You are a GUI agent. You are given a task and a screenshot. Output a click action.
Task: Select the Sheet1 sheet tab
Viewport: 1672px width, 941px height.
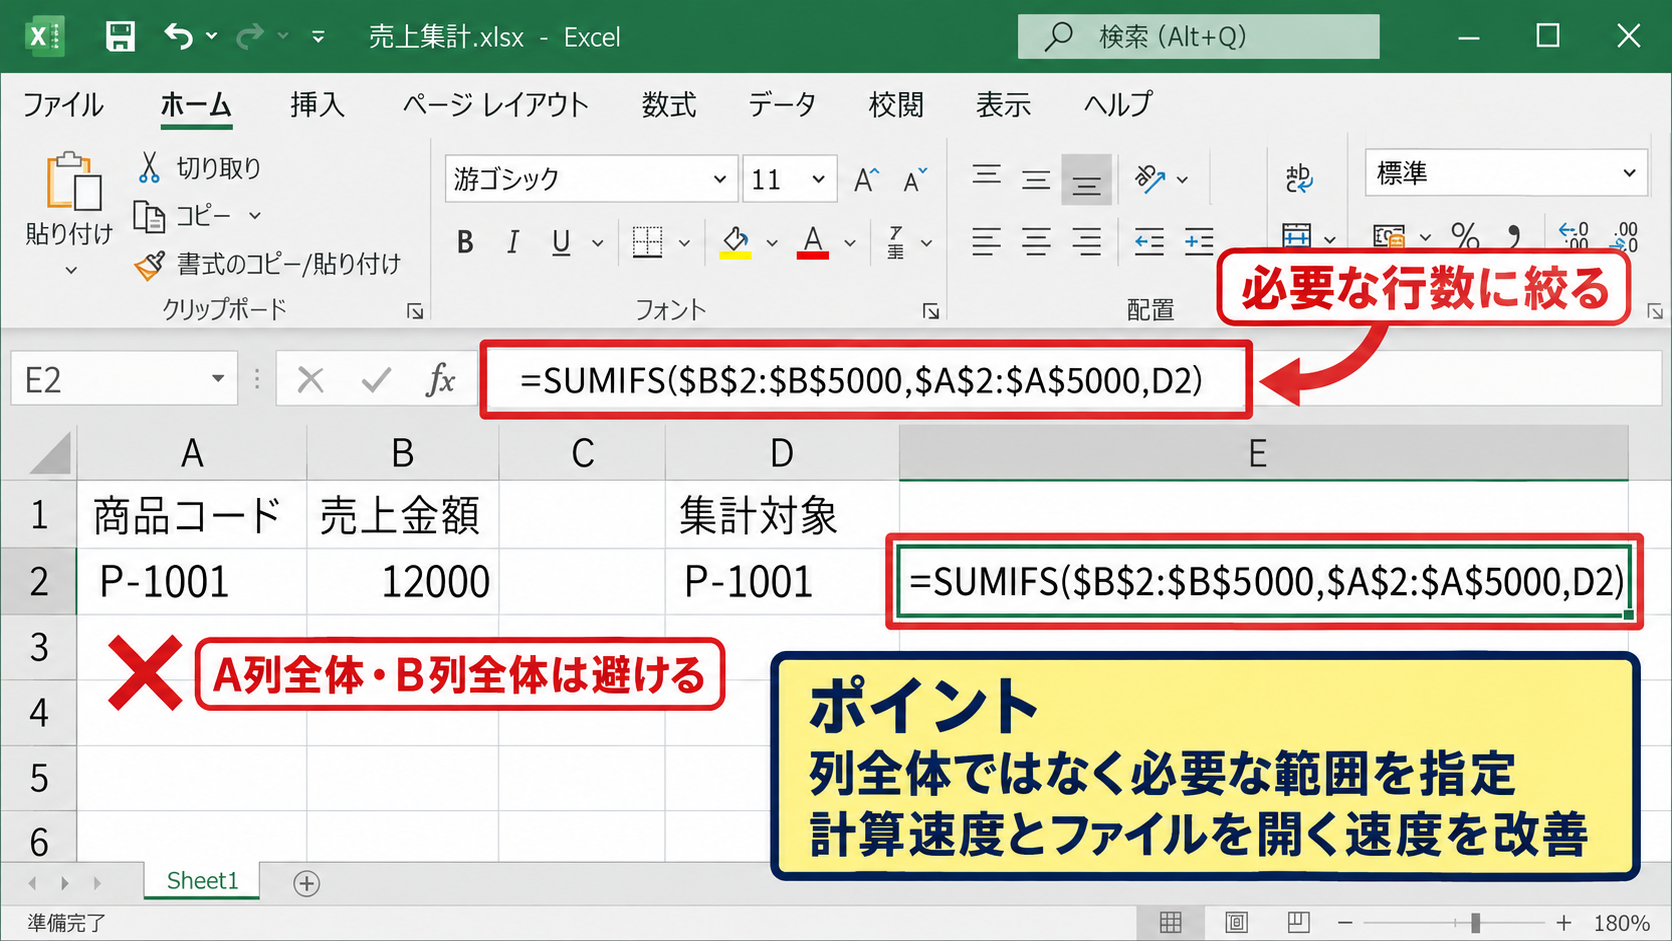(202, 881)
